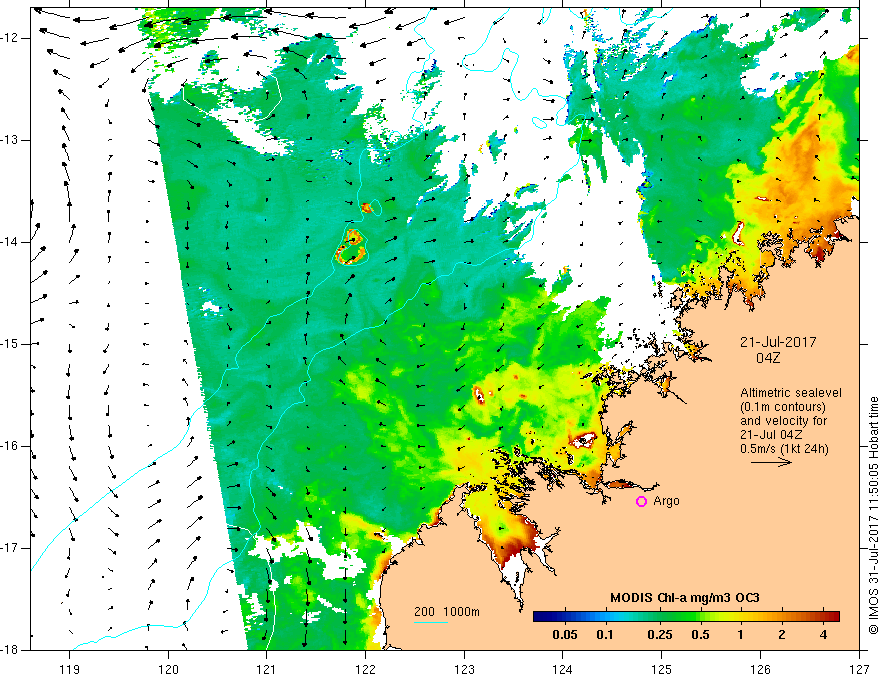Click the cyan bathymetry legend line sample

coord(431,622)
